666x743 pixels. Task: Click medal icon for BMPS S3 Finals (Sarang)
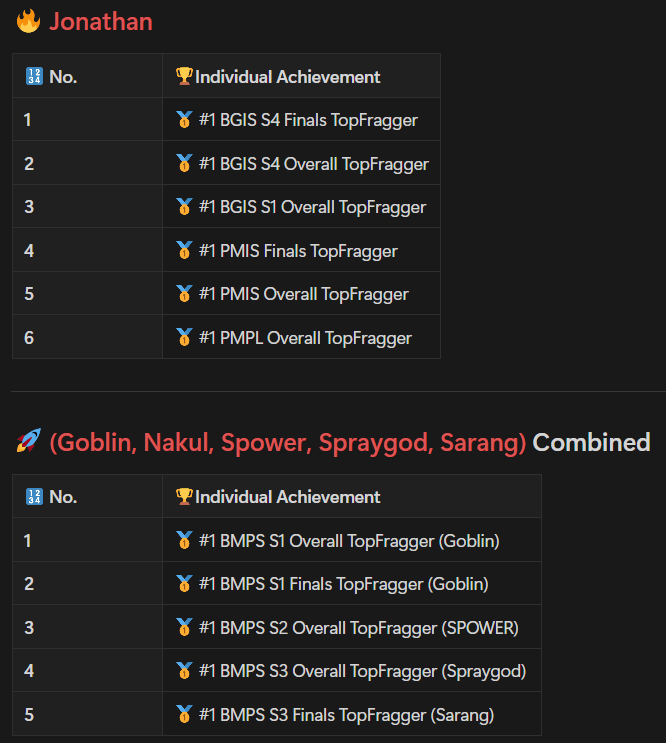coord(184,714)
